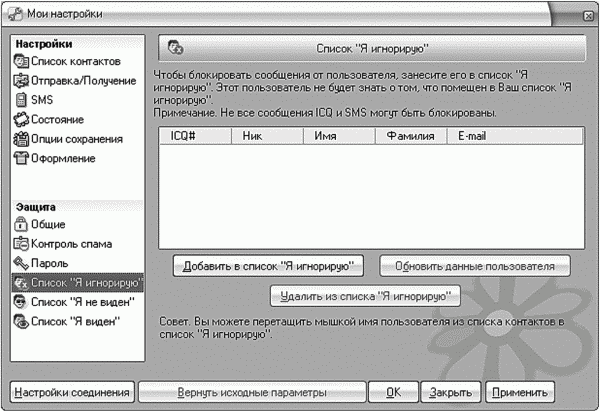Click the SMS phone icon
The image size is (600, 411).
[x=21, y=100]
